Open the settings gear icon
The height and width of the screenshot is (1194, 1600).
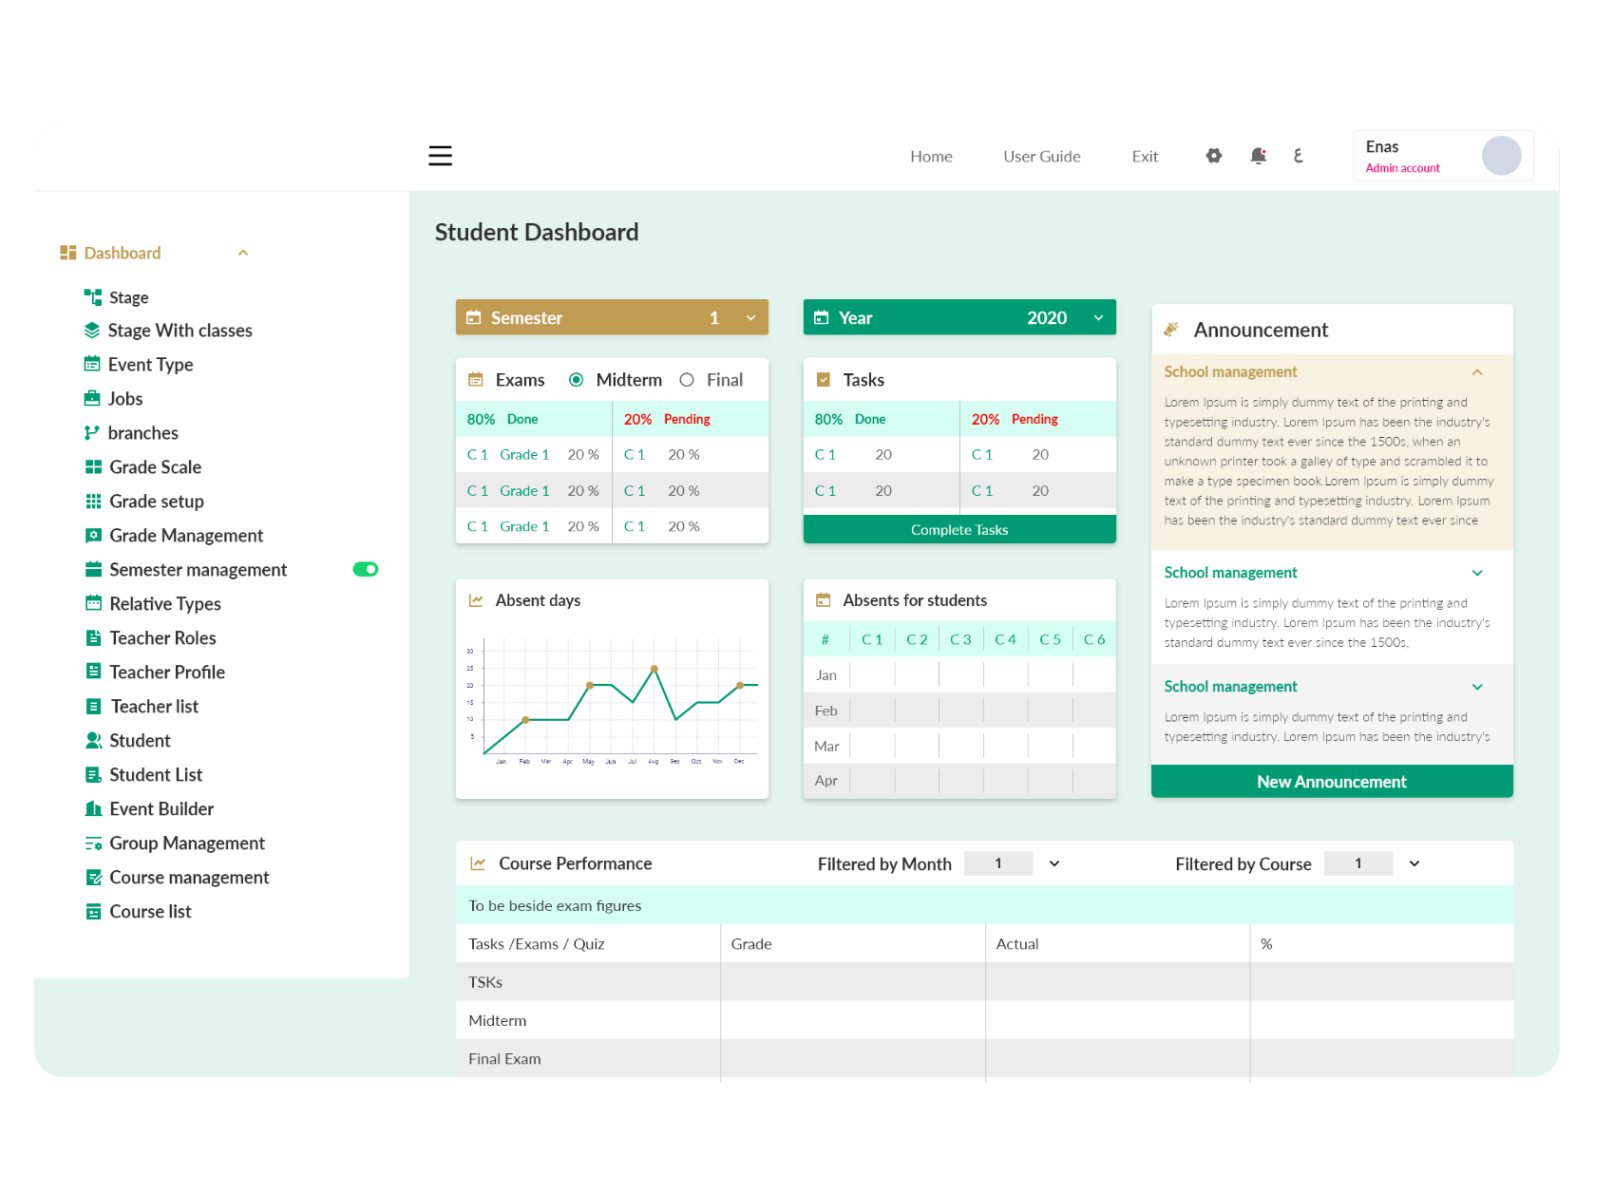pos(1213,156)
